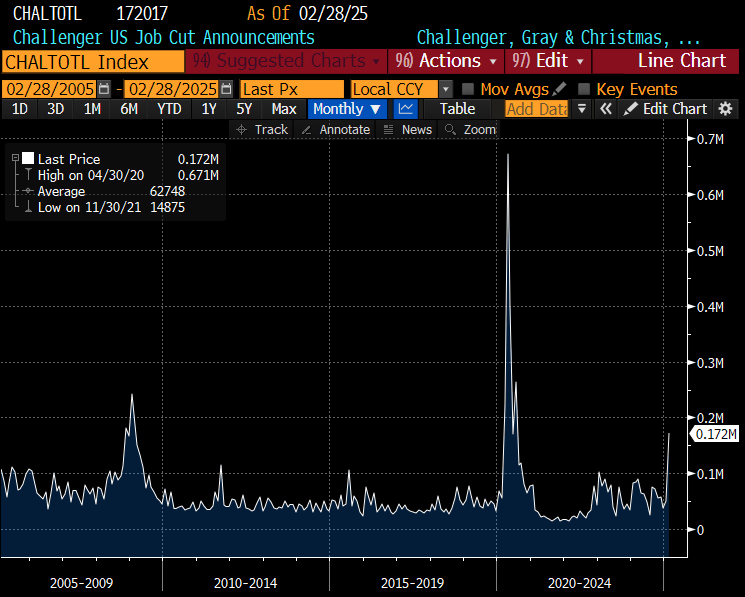Open the Actions menu
745x597 pixels.
tap(444, 61)
